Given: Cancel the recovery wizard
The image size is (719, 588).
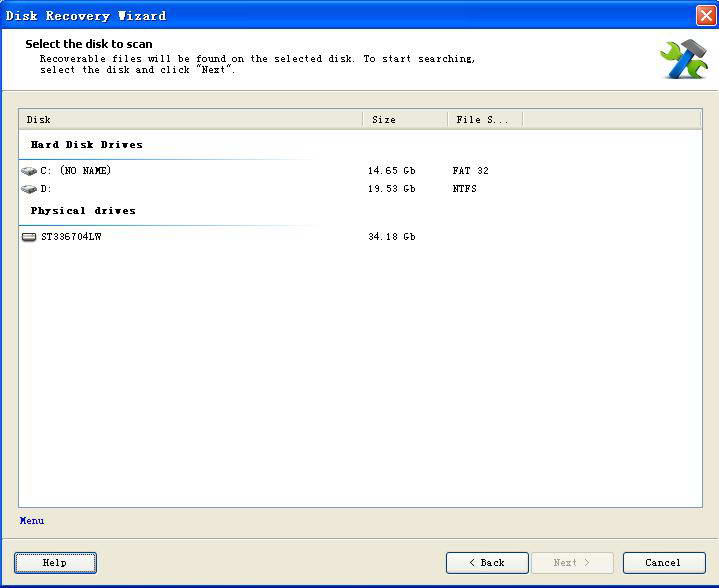Looking at the screenshot, I should click(664, 563).
